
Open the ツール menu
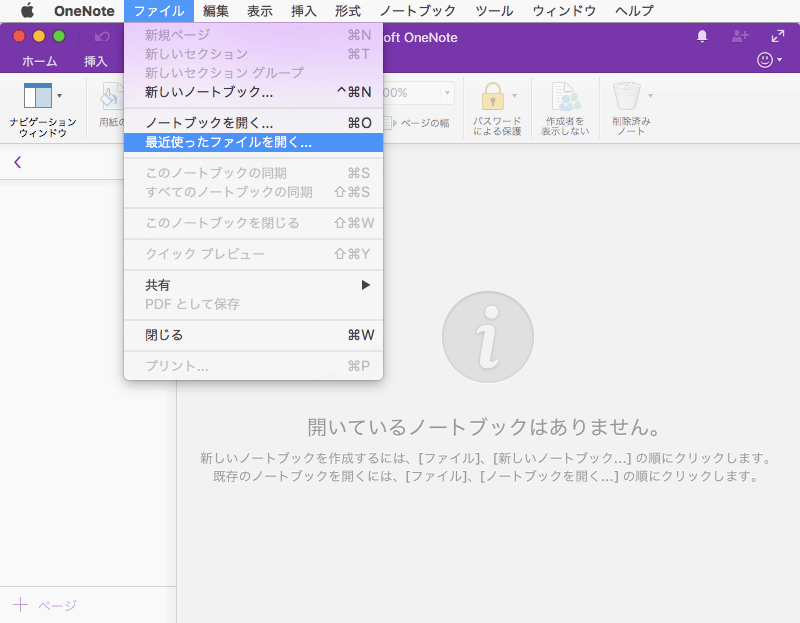click(x=494, y=11)
